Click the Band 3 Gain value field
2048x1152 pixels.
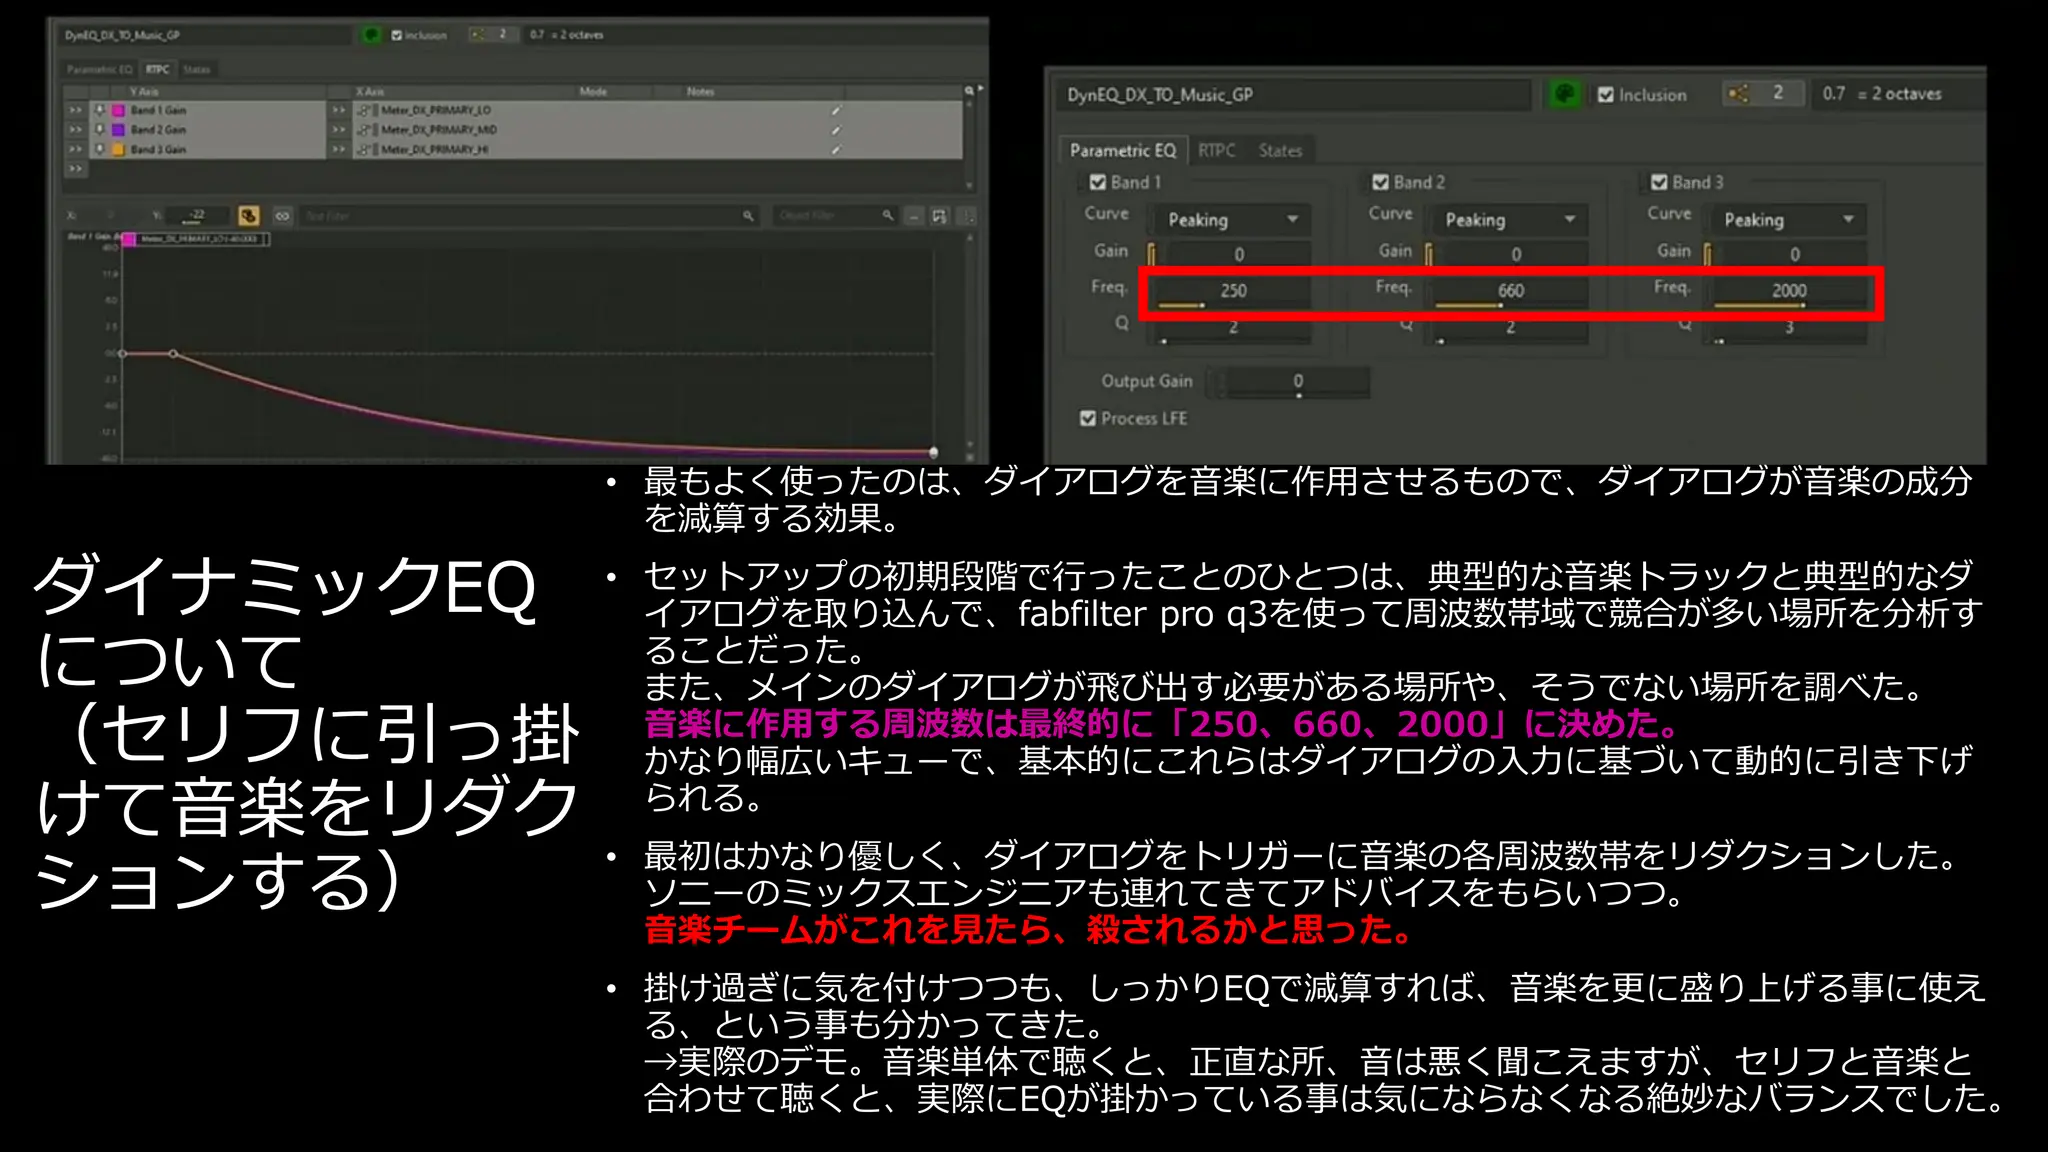pyautogui.click(x=1794, y=254)
